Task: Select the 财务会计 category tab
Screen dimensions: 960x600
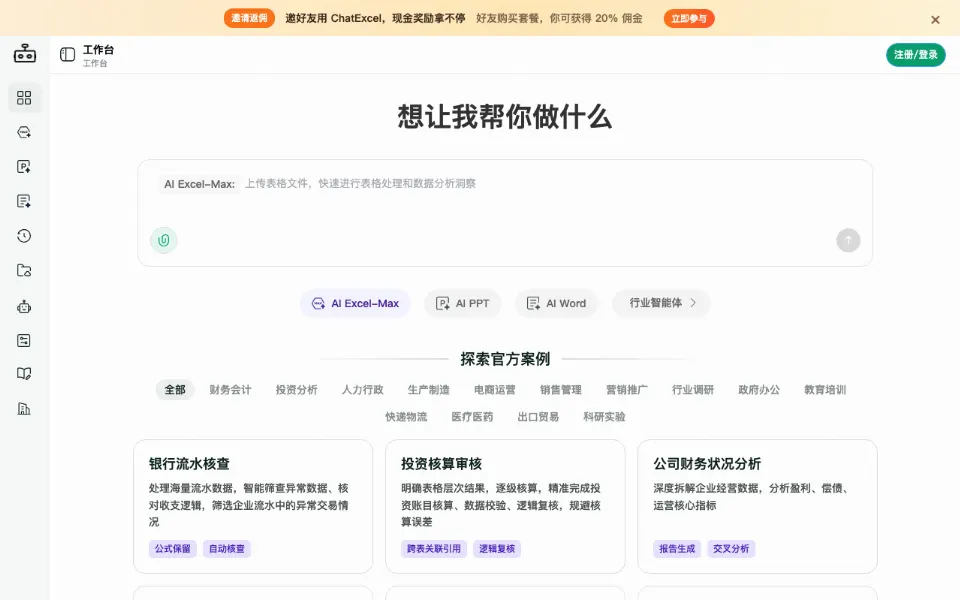Action: point(230,389)
